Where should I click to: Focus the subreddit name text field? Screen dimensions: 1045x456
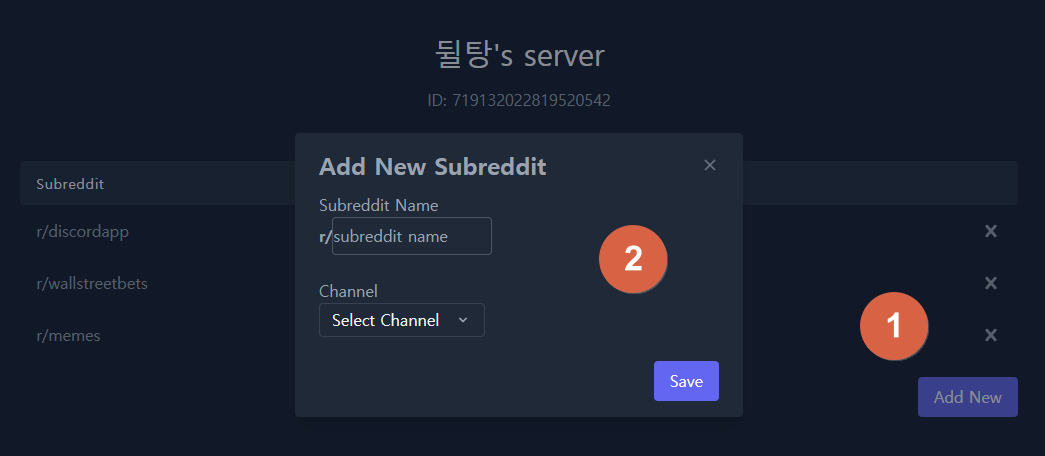pos(412,236)
